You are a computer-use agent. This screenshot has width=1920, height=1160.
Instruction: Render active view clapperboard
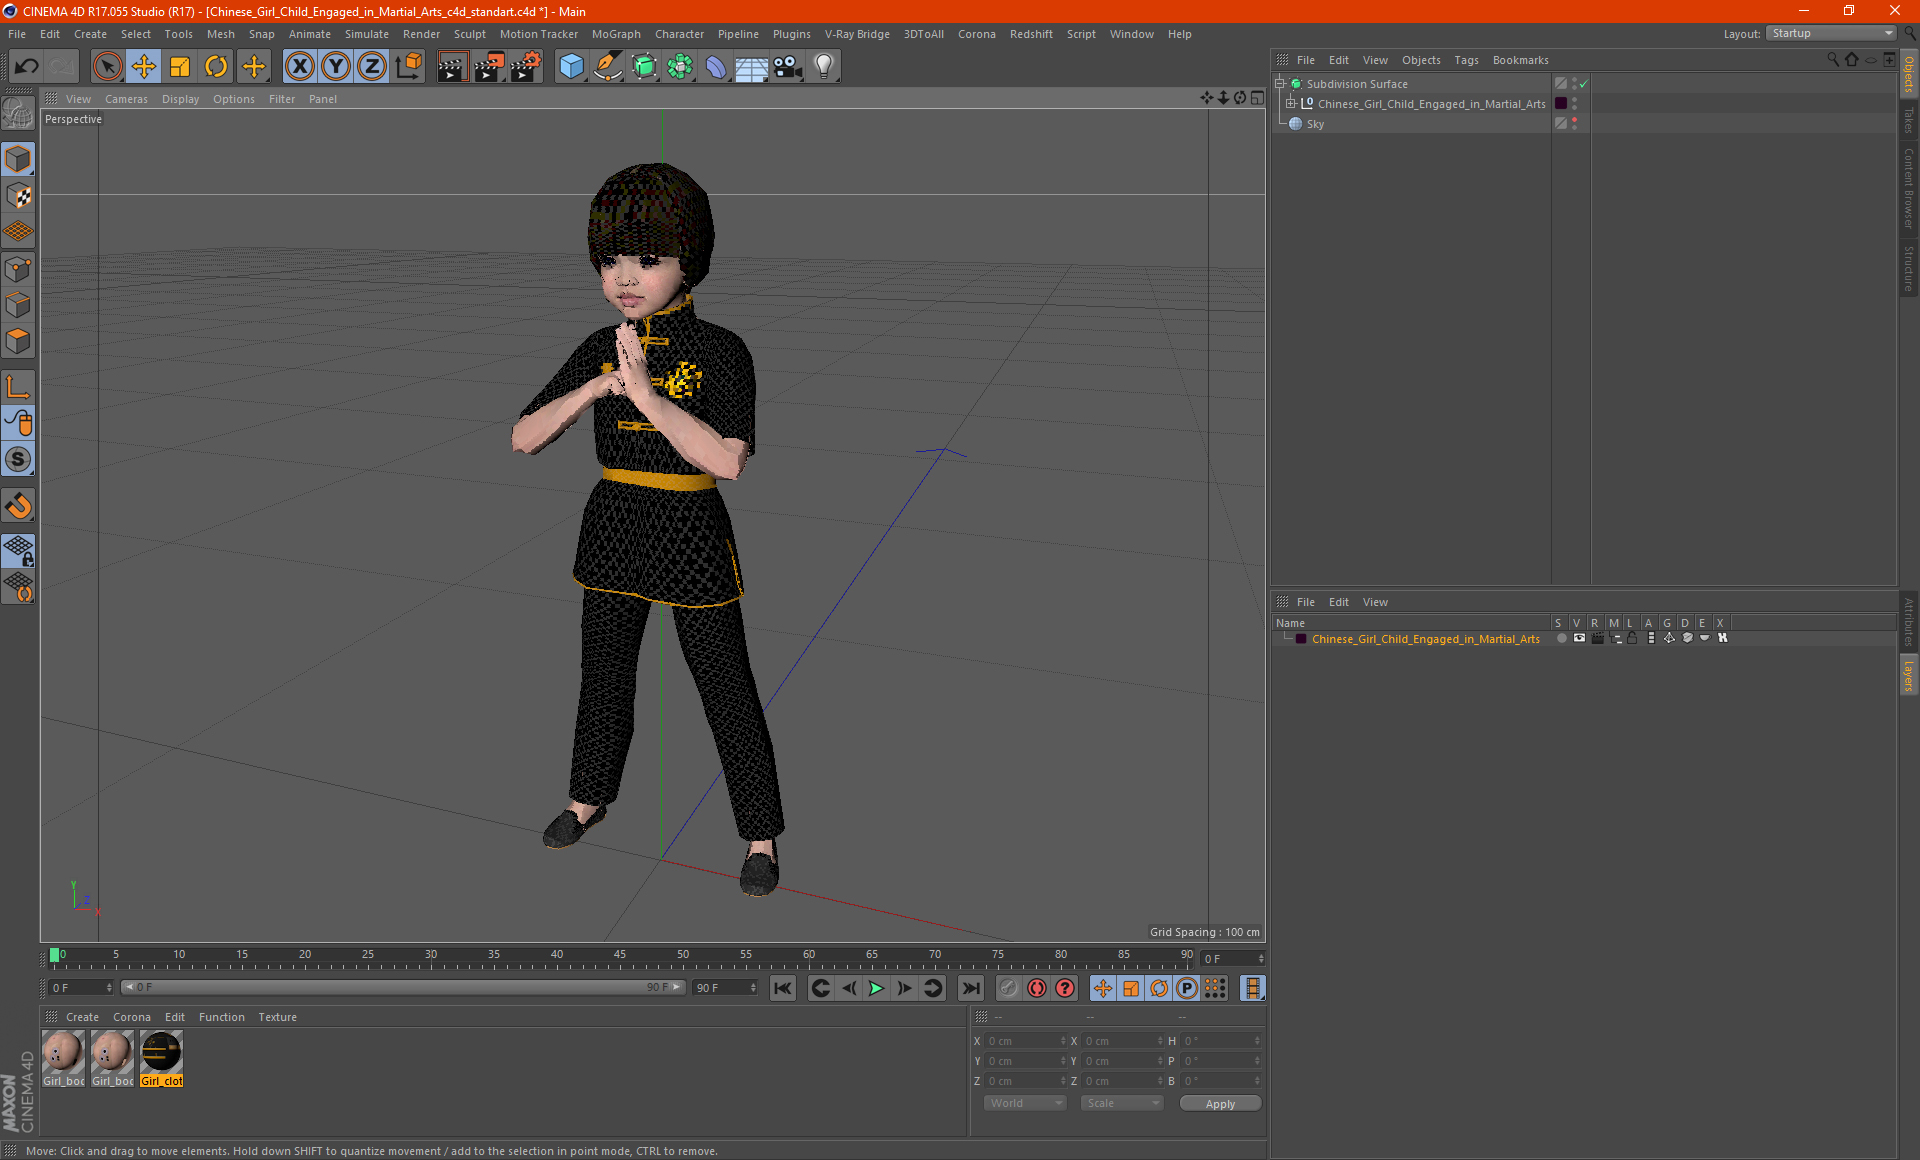click(x=452, y=67)
